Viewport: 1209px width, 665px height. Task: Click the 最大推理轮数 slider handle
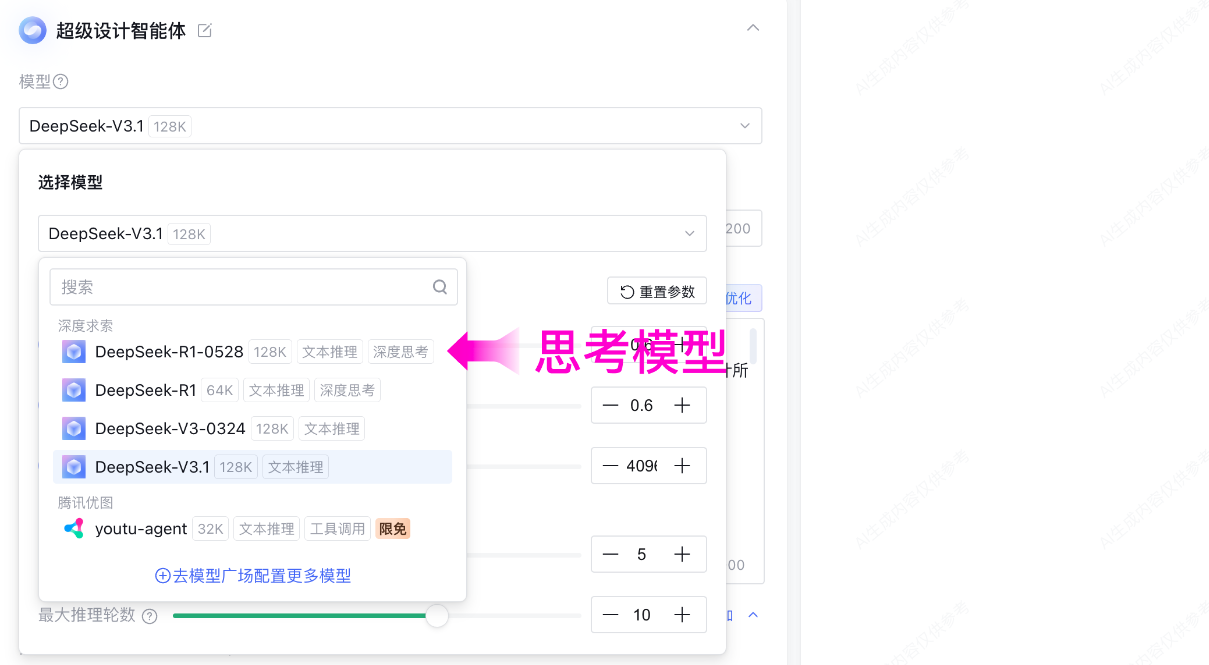(437, 615)
